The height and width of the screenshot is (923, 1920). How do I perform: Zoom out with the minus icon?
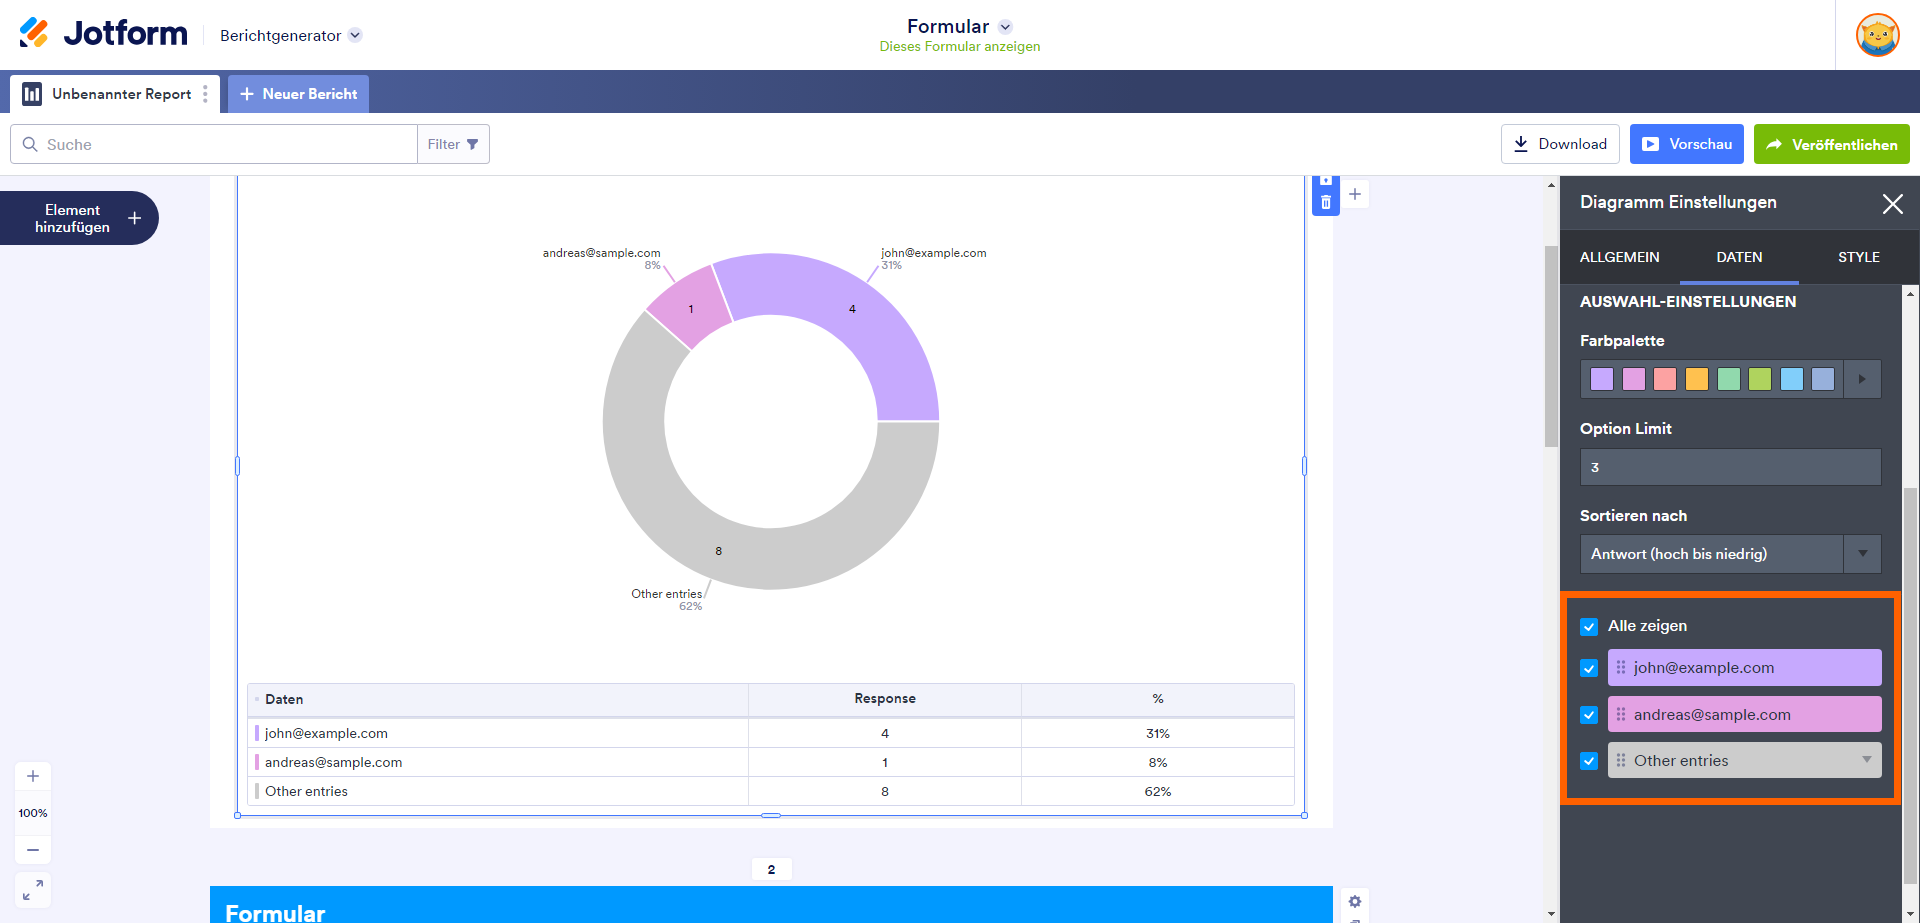pyautogui.click(x=33, y=850)
